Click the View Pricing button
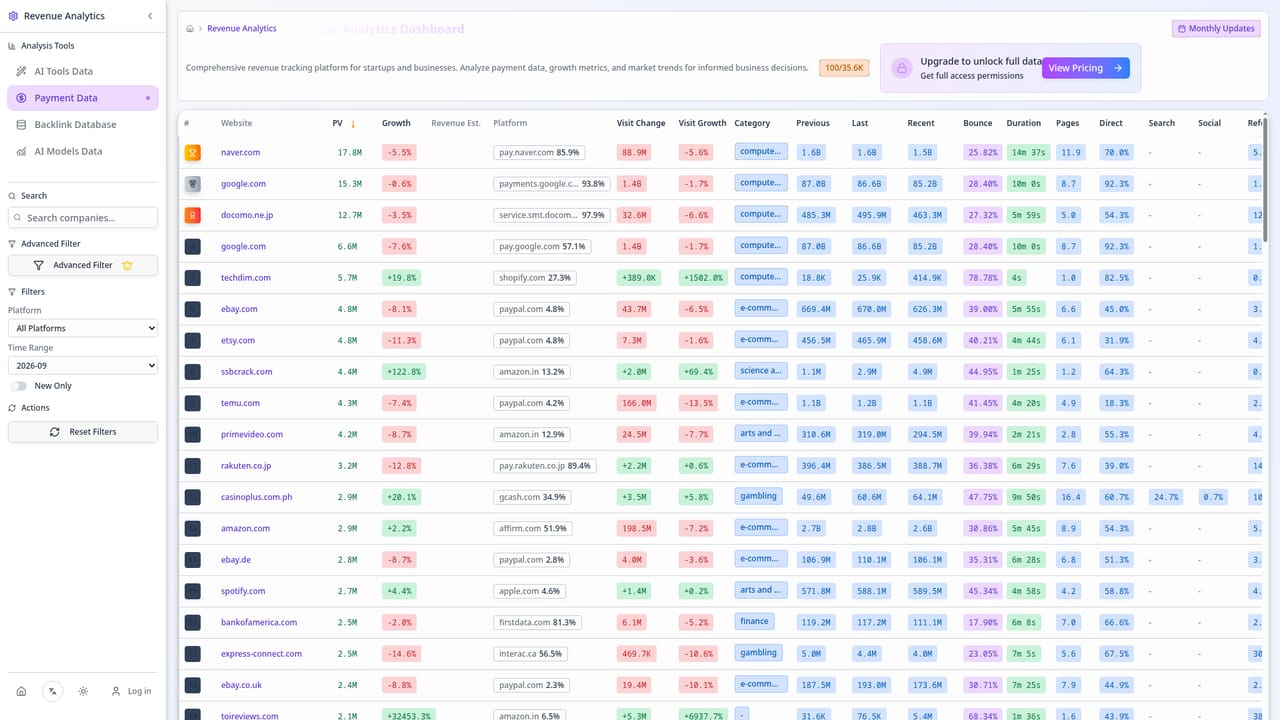 pos(1086,68)
